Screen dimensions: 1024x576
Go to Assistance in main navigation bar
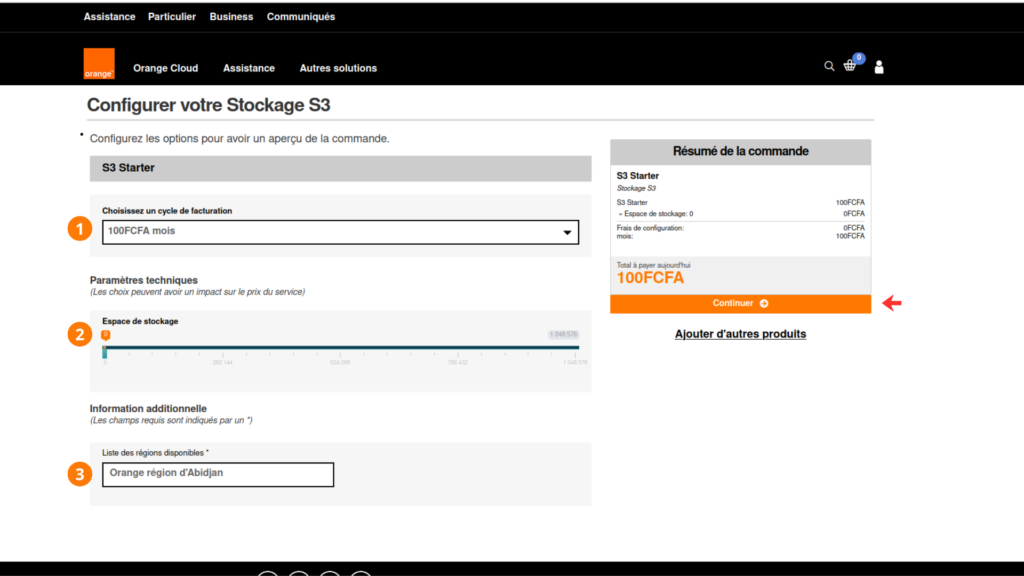[249, 68]
